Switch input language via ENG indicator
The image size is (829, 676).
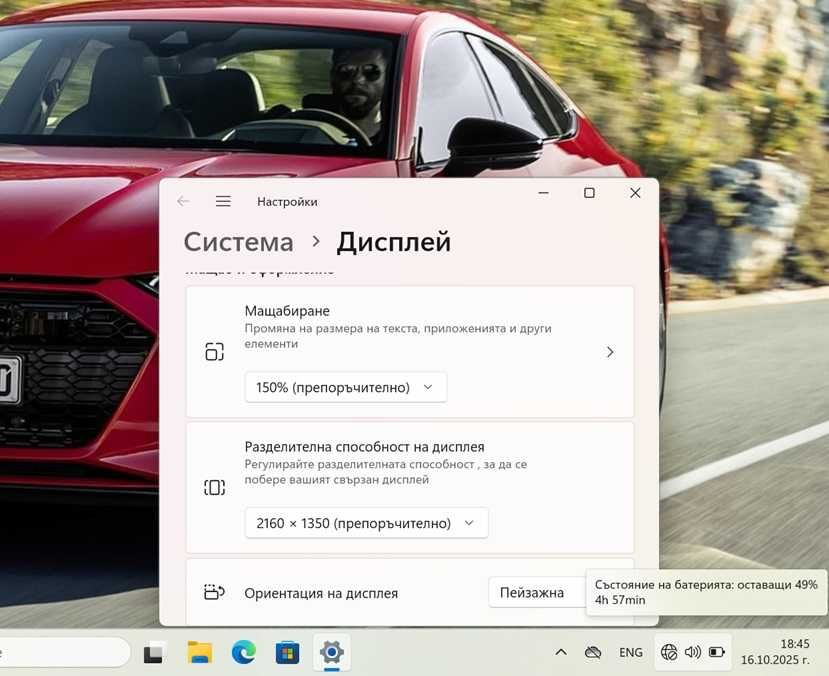(x=631, y=653)
